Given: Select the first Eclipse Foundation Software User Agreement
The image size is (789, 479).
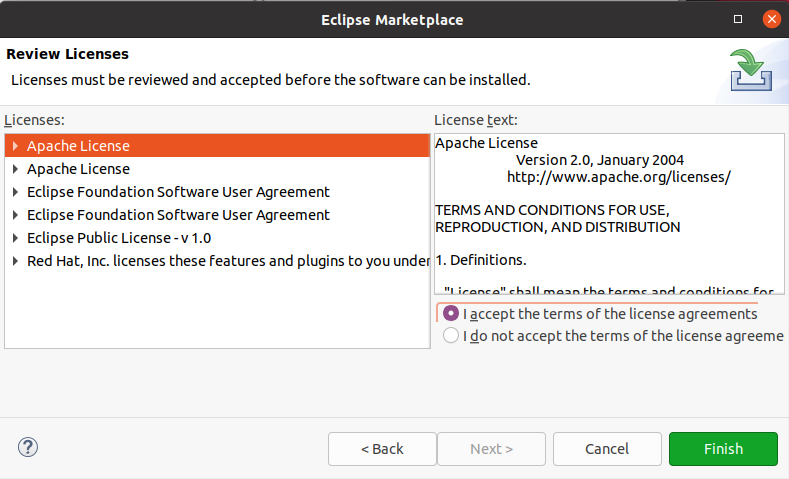Looking at the screenshot, I should tap(178, 192).
